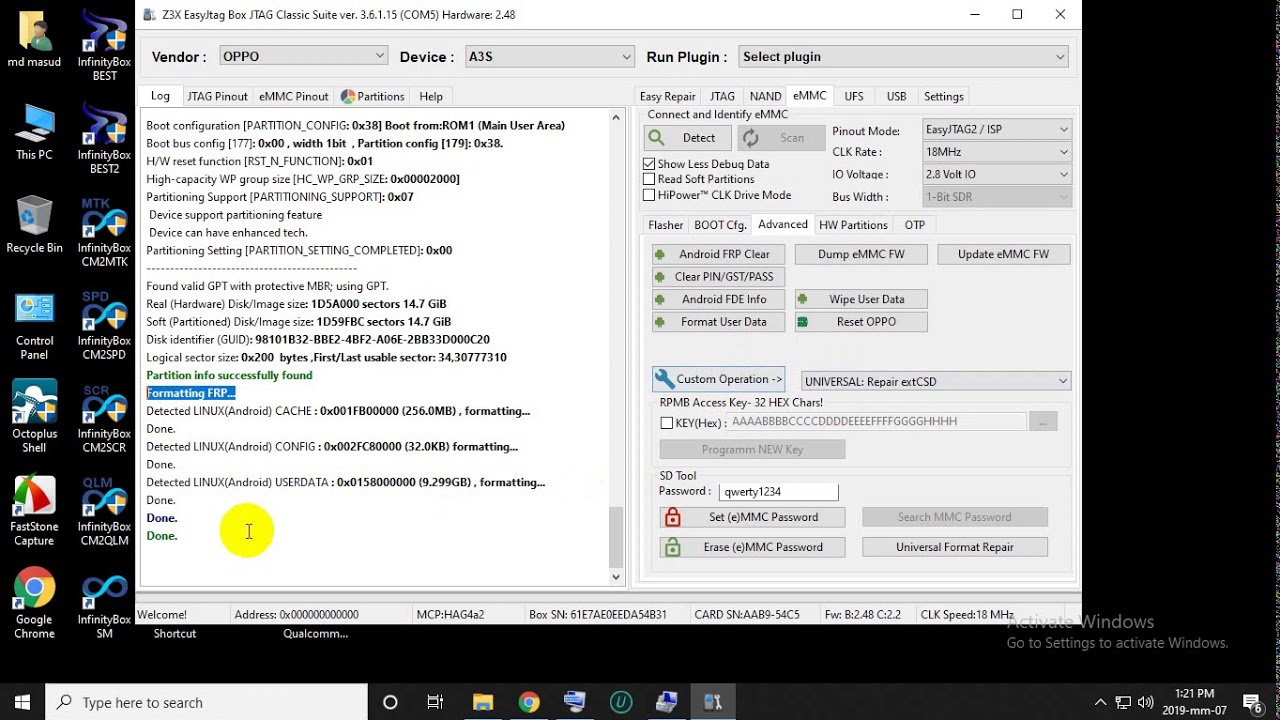This screenshot has height=720, width=1280.
Task: Open the Device dropdown showing A3S
Action: click(549, 56)
